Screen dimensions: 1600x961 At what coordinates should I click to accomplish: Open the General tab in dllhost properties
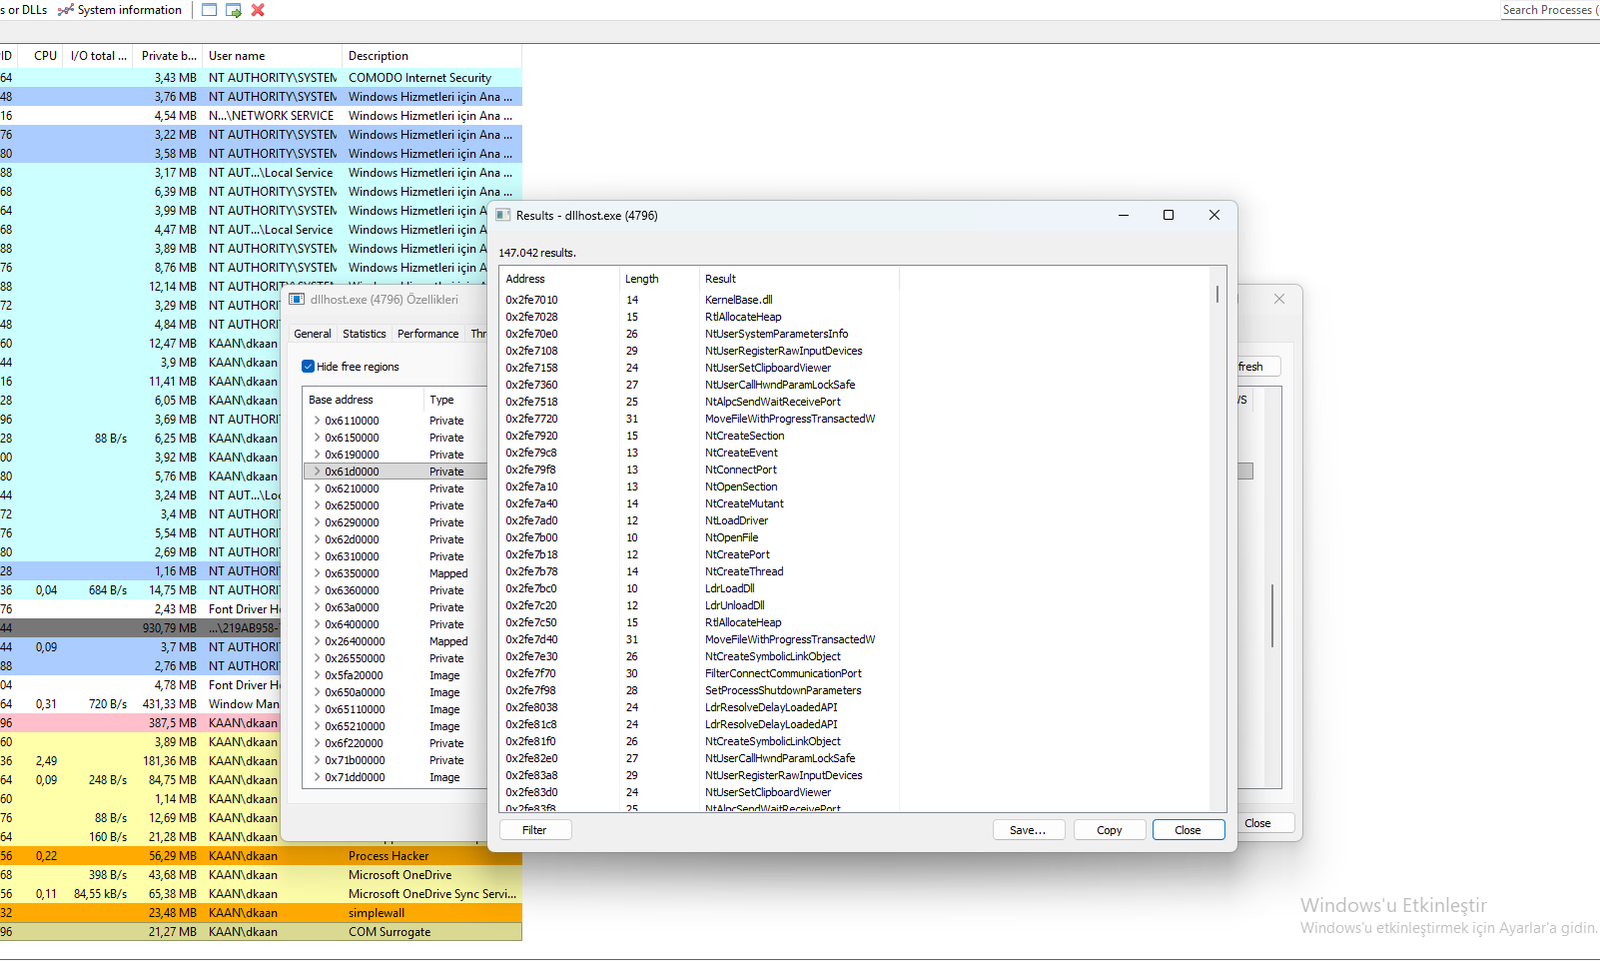click(312, 334)
